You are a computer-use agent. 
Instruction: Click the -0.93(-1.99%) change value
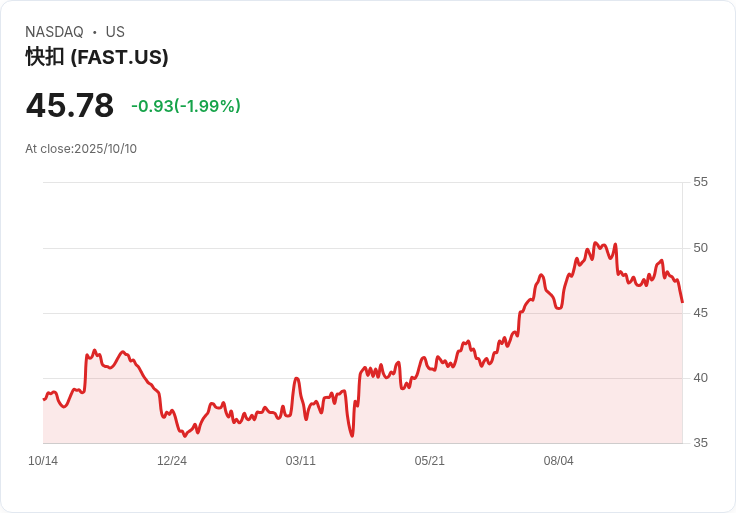tap(186, 106)
